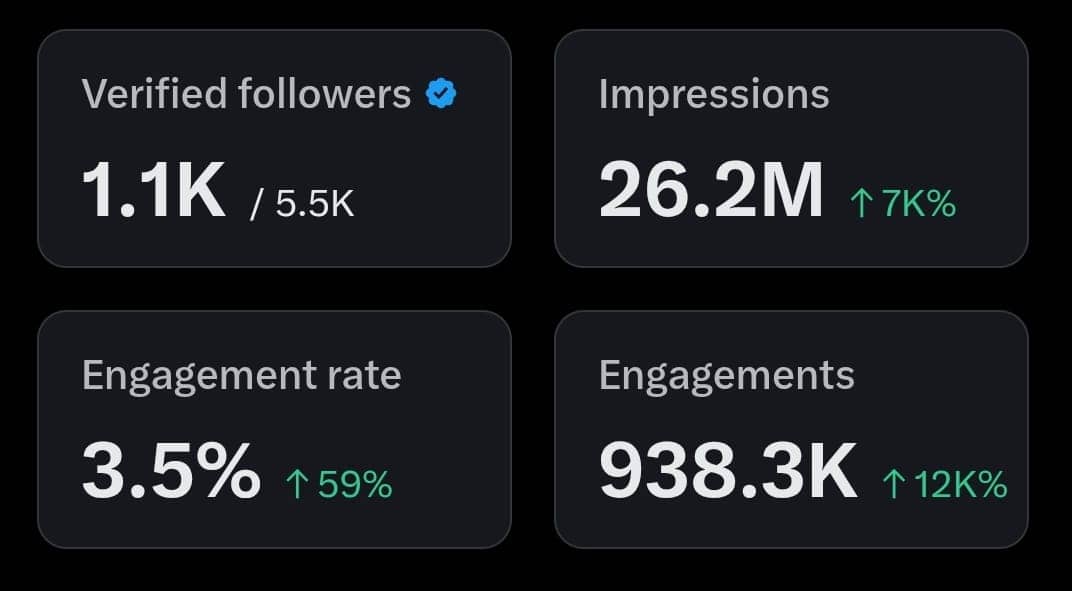Click the green arrow beside 12K%
This screenshot has width=1072, height=591.
click(x=893, y=484)
